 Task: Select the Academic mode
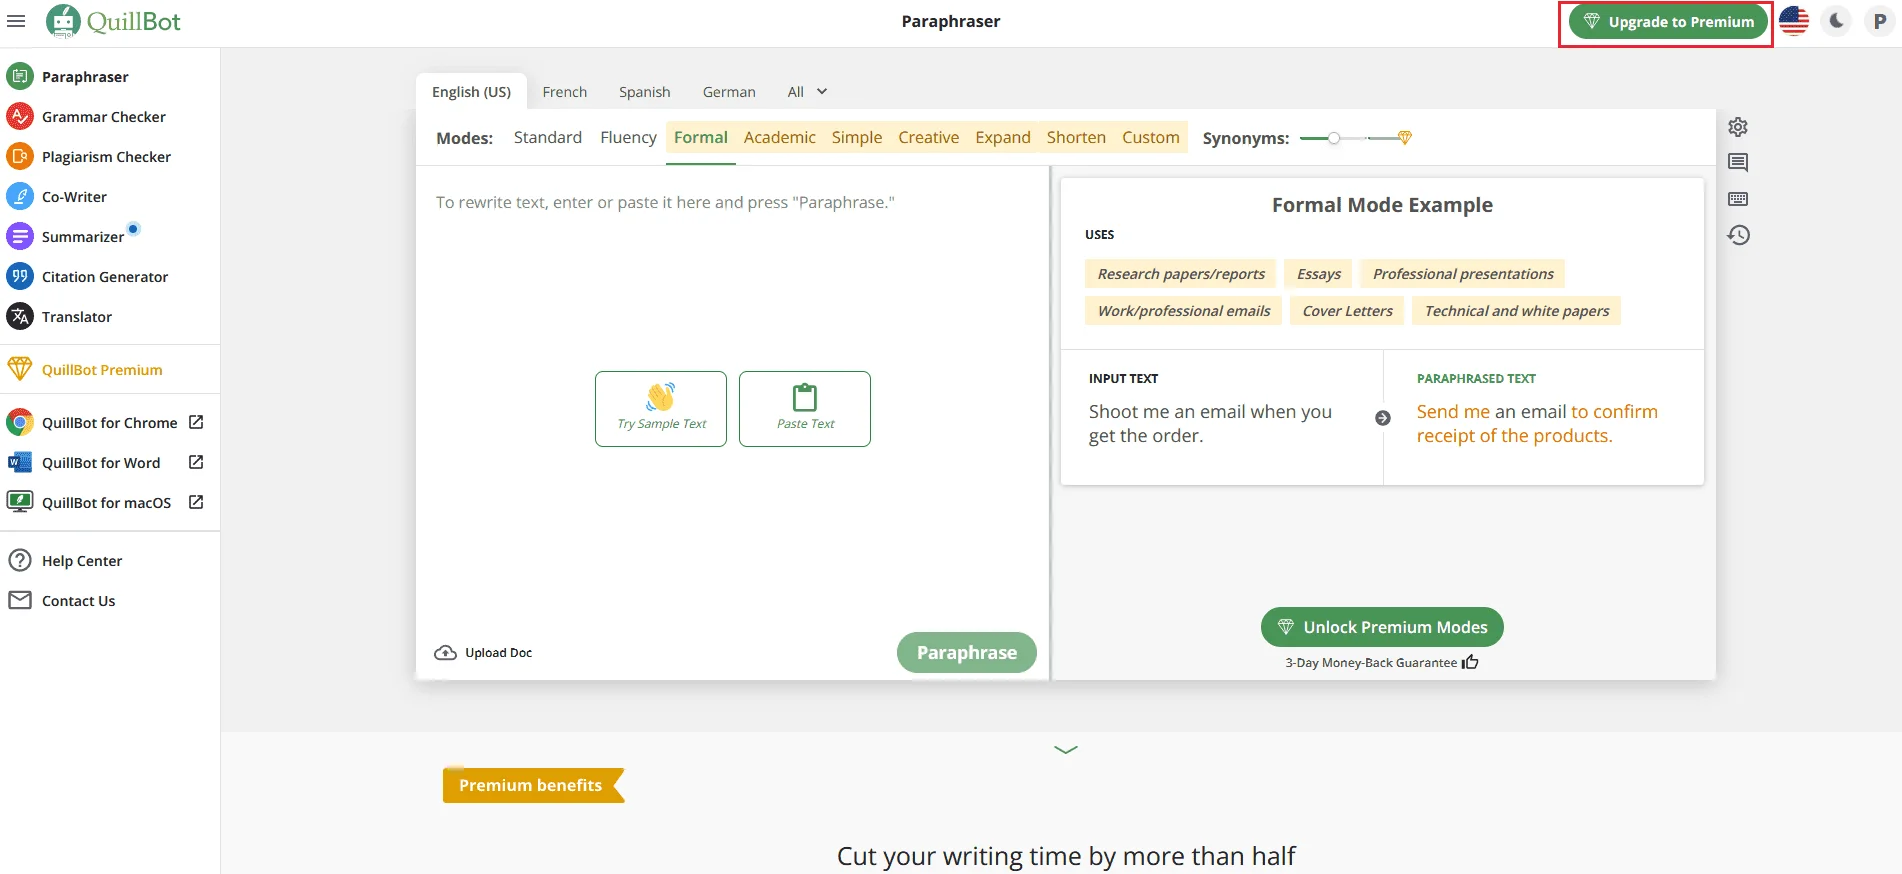point(780,137)
